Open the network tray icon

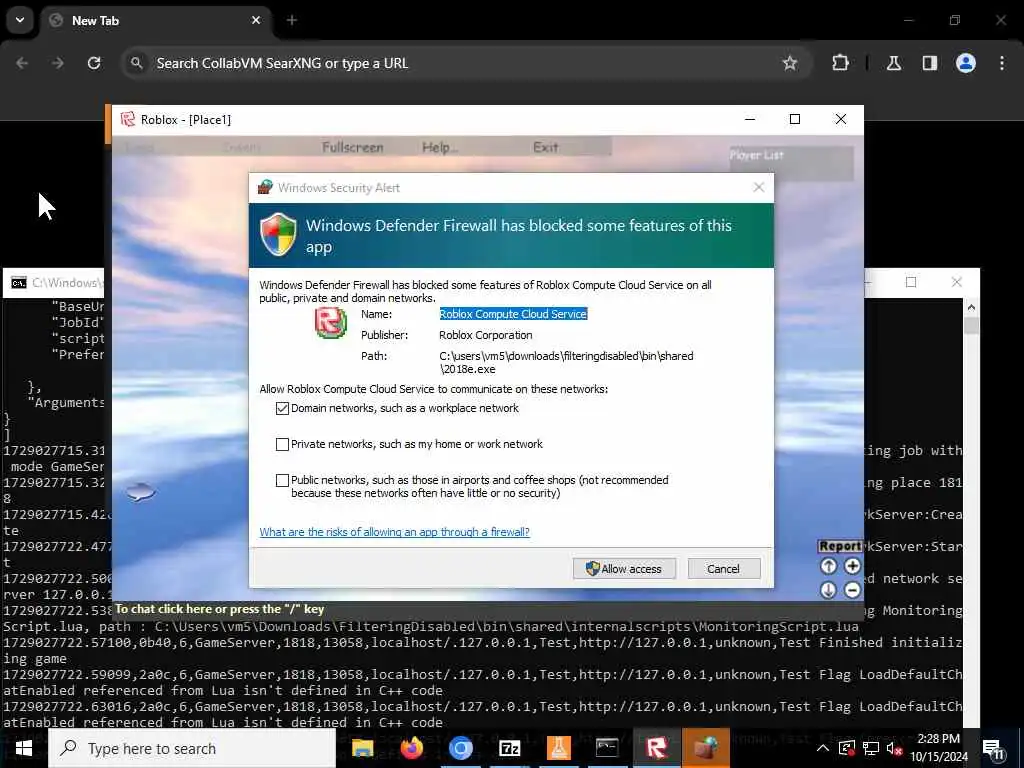tap(870, 748)
